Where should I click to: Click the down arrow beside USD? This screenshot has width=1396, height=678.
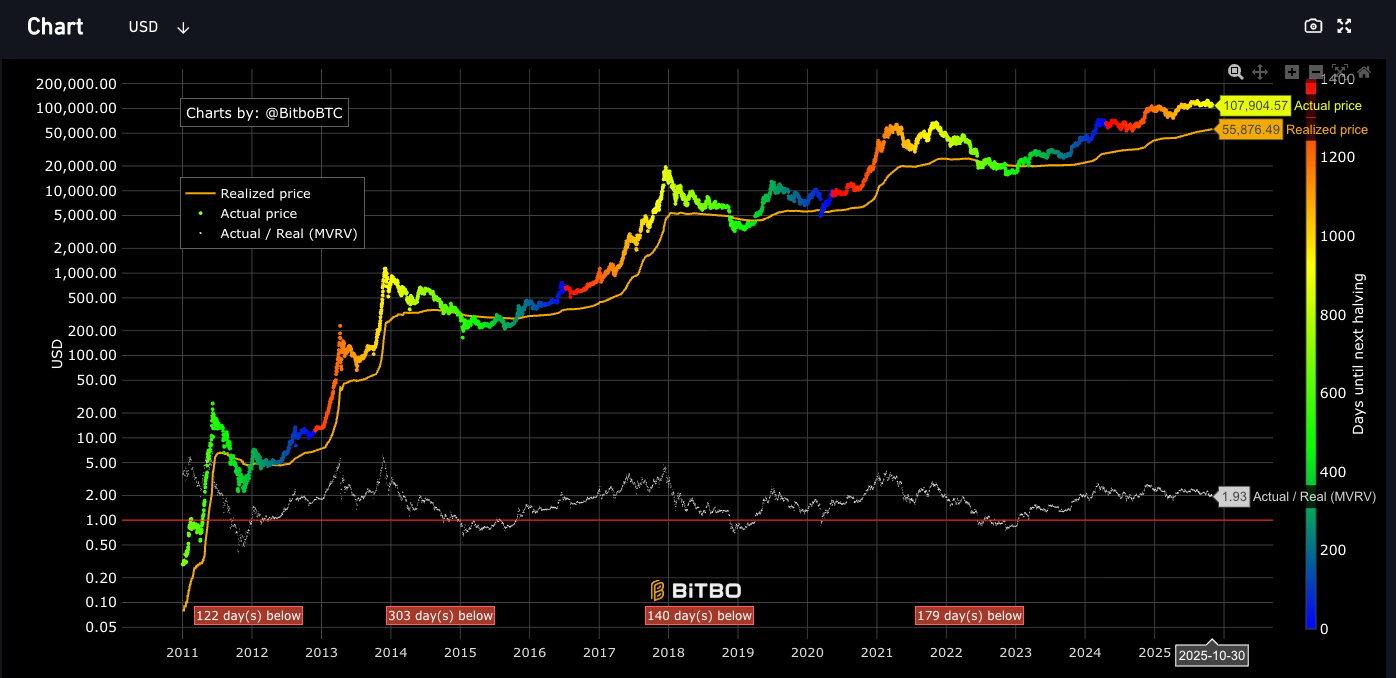[183, 28]
